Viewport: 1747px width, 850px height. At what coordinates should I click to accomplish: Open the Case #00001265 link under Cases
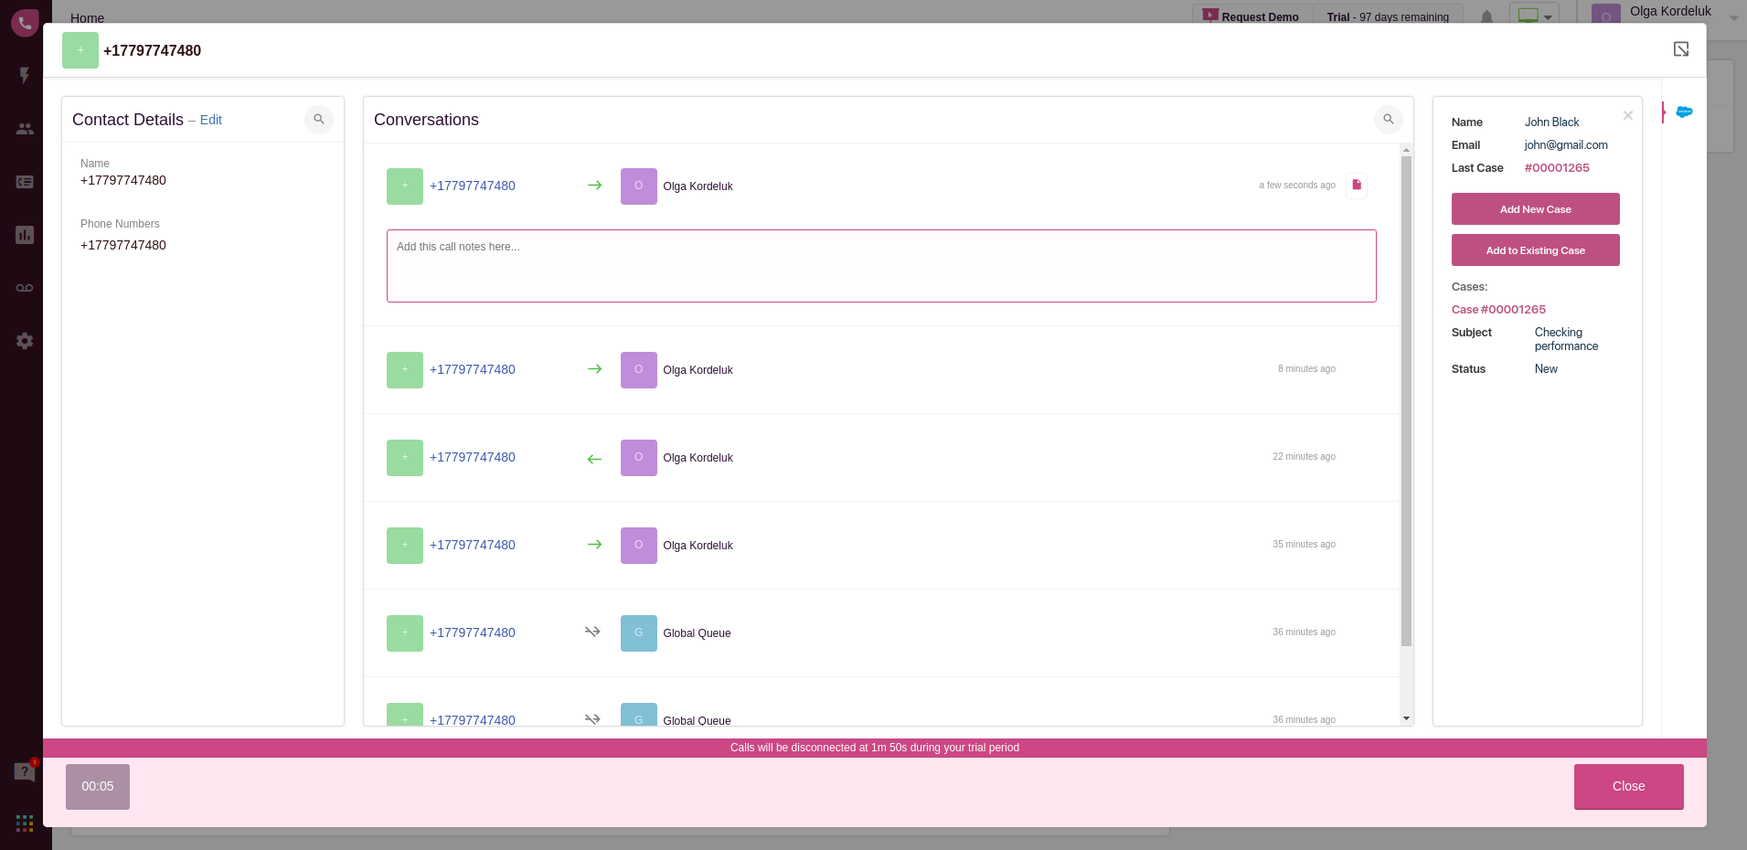pos(1498,310)
